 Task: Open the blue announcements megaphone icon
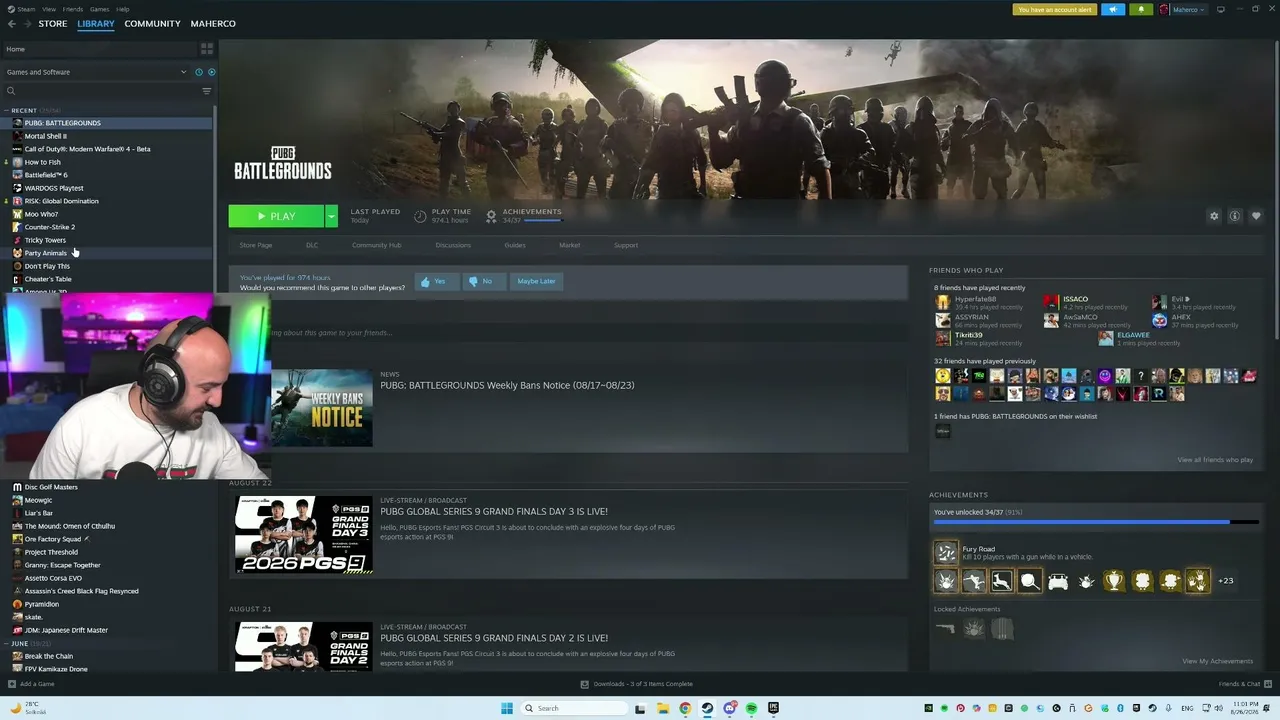1113,10
